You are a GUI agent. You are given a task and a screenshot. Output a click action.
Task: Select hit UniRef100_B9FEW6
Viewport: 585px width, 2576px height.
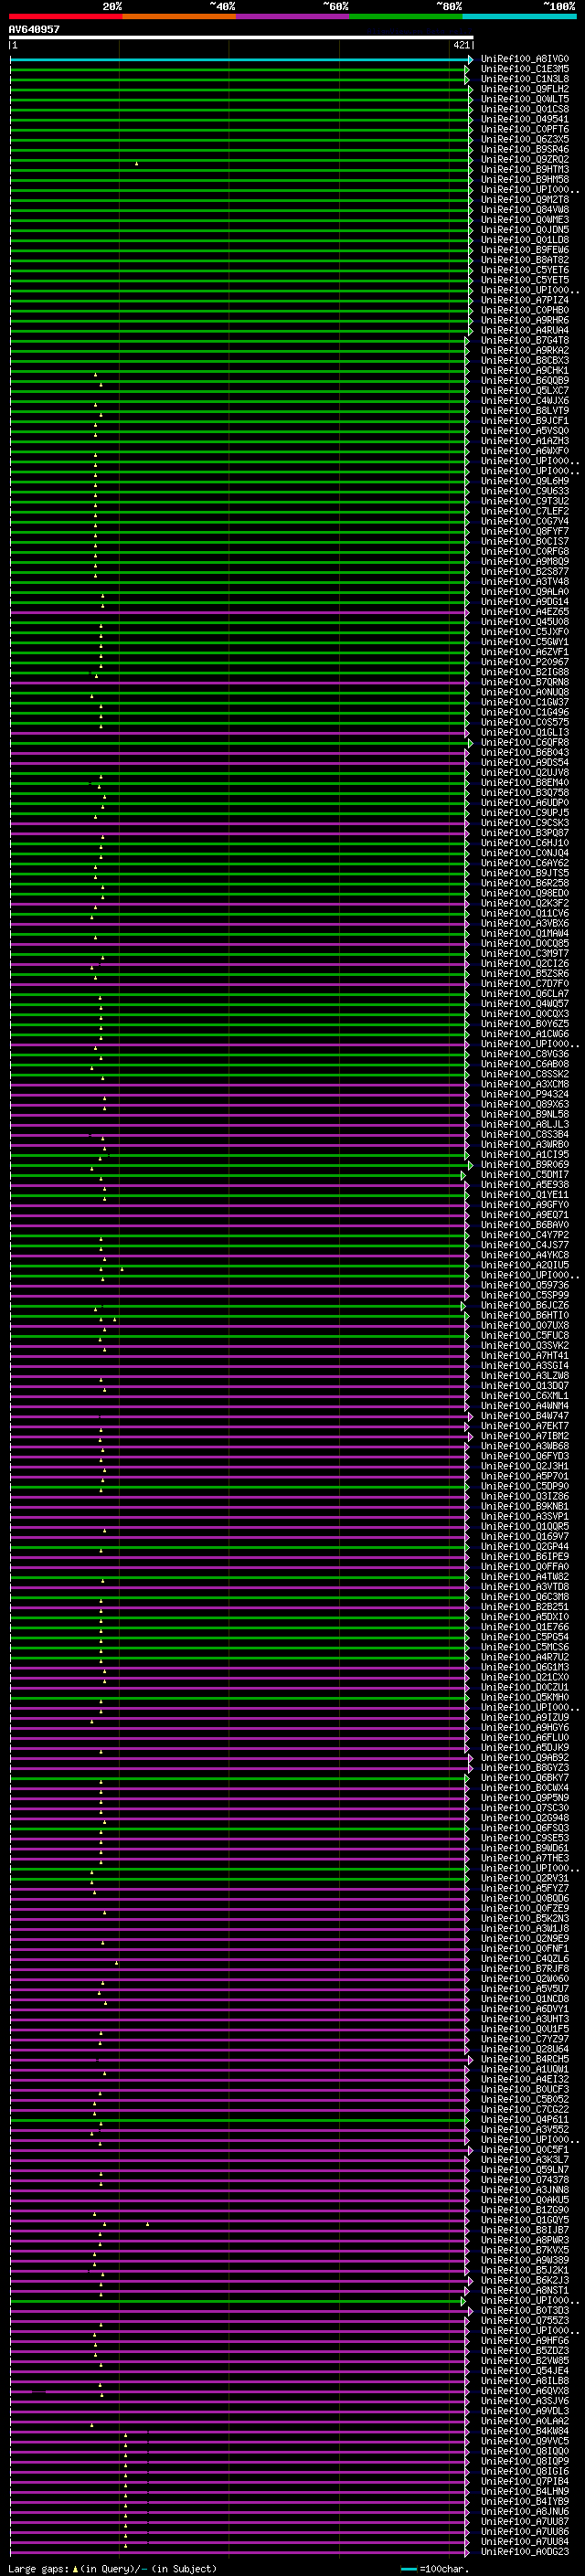[525, 250]
